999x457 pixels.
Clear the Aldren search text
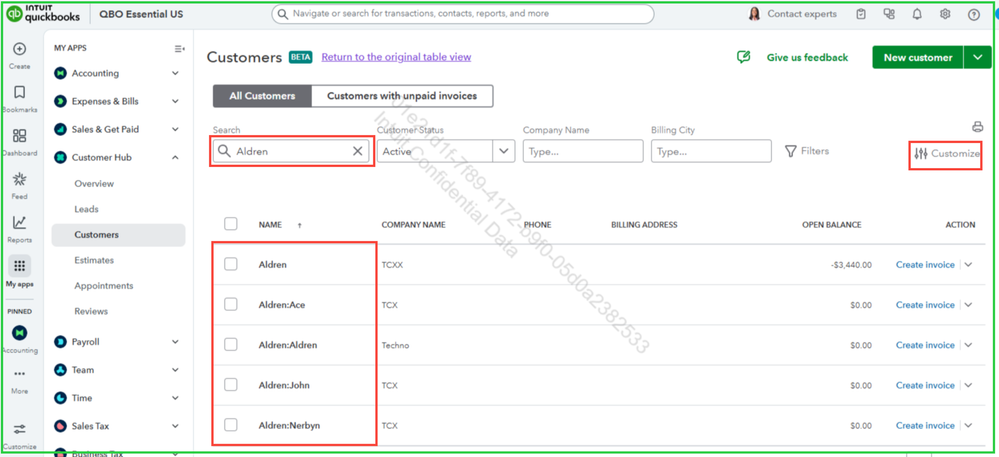pos(357,151)
